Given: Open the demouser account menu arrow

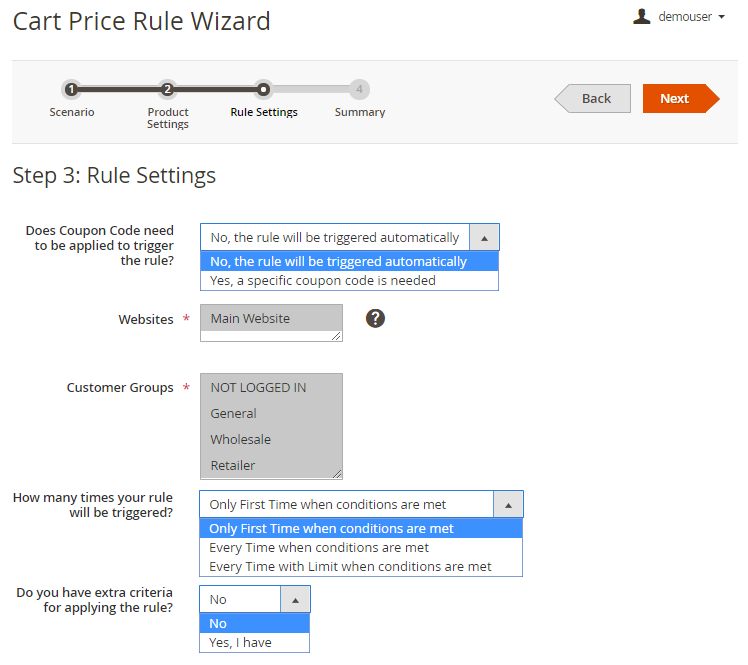Looking at the screenshot, I should tap(721, 17).
